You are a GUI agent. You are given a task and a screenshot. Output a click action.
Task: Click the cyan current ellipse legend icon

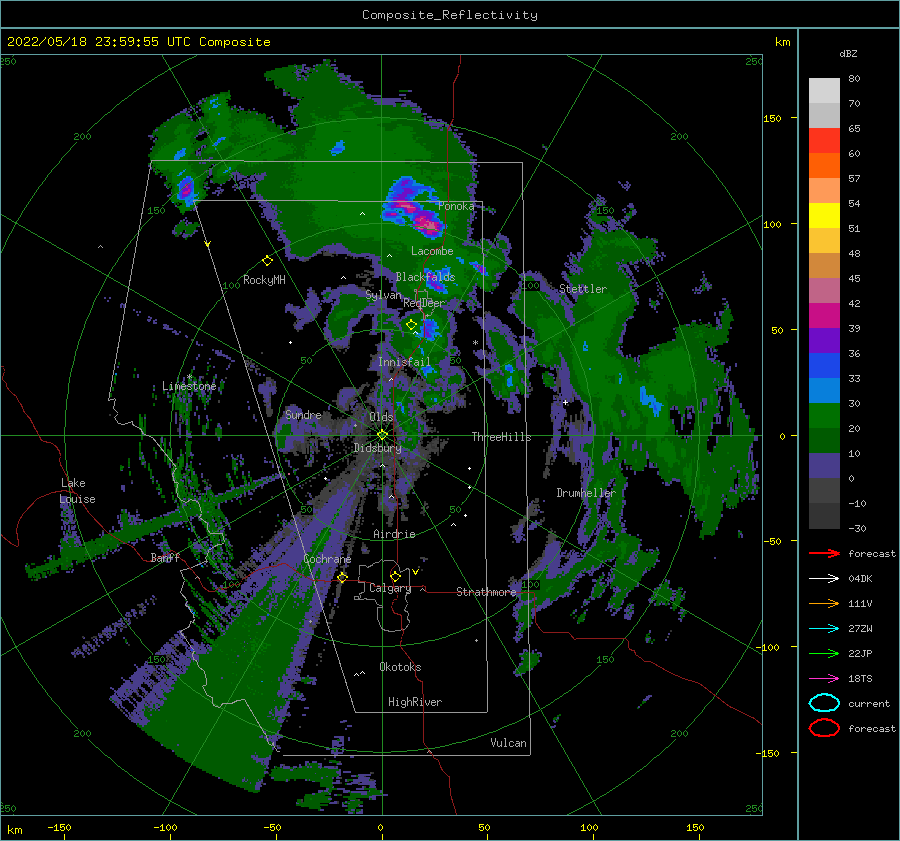pyautogui.click(x=824, y=703)
